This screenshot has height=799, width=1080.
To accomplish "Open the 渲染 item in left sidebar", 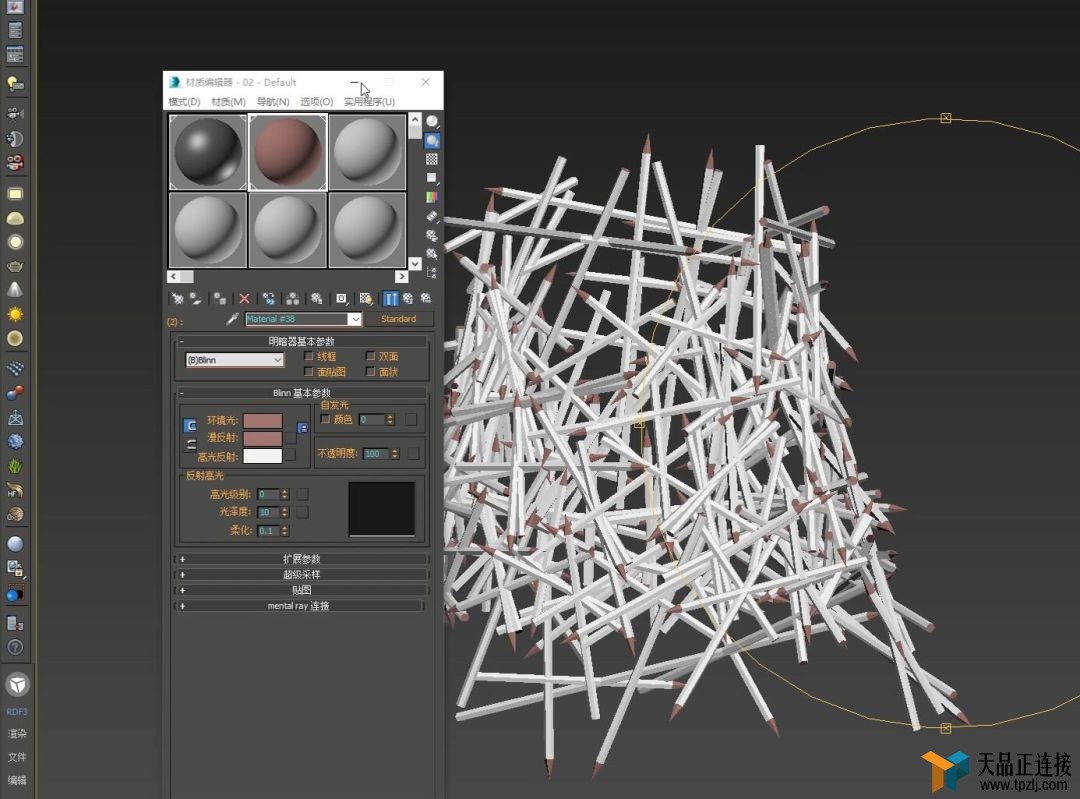I will pyautogui.click(x=17, y=734).
